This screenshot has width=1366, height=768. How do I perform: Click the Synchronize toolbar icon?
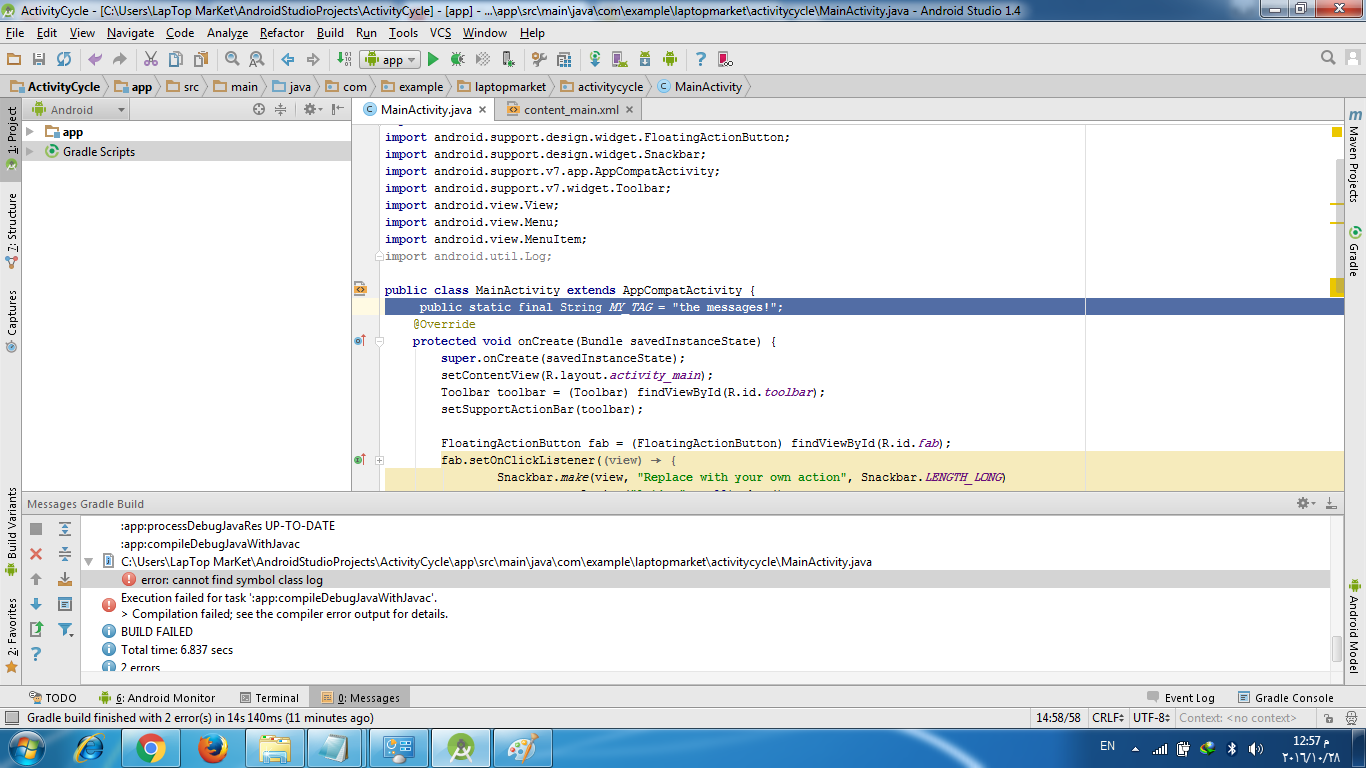pyautogui.click(x=64, y=59)
